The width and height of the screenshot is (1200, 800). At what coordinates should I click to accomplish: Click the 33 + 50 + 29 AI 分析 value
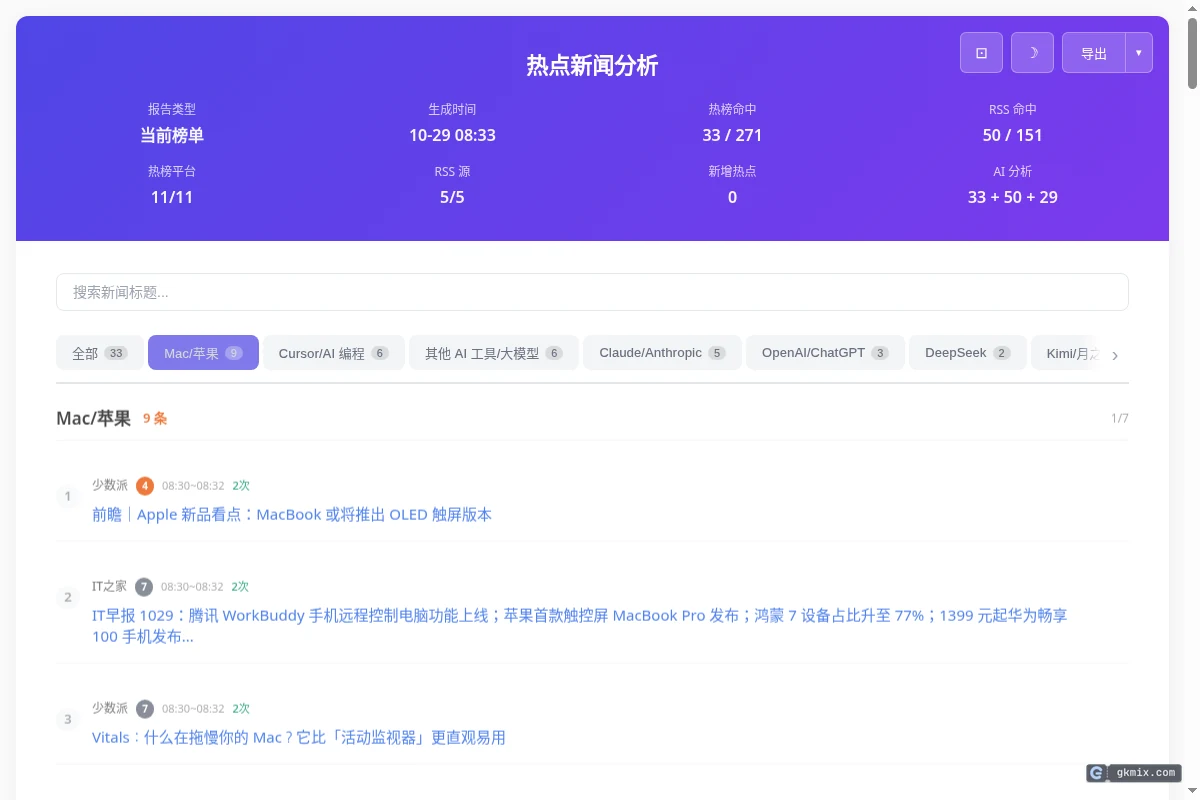(x=1012, y=197)
